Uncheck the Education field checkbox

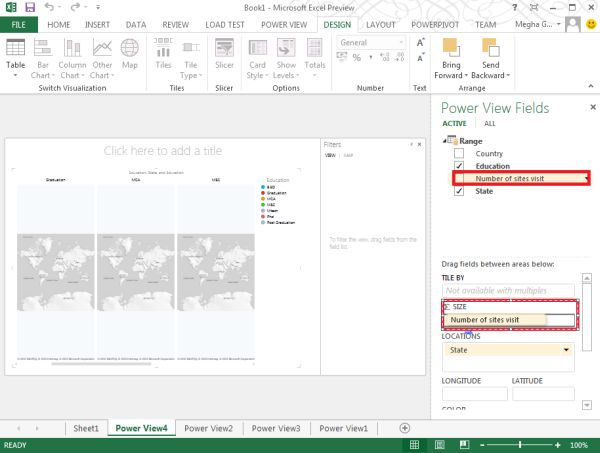tap(459, 166)
